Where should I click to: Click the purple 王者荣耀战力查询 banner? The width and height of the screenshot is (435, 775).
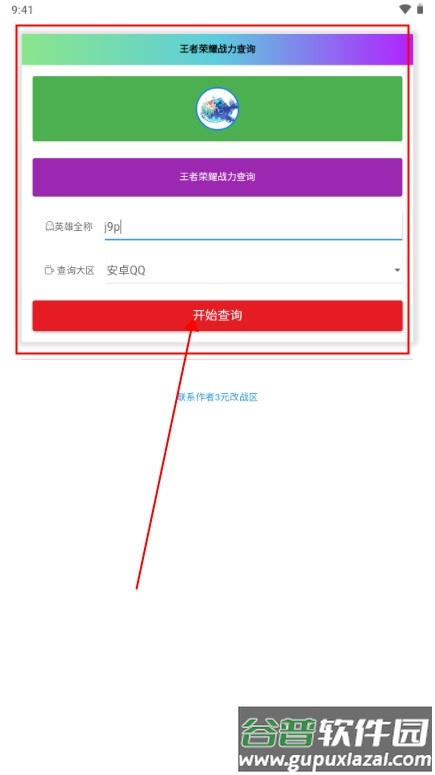218,177
